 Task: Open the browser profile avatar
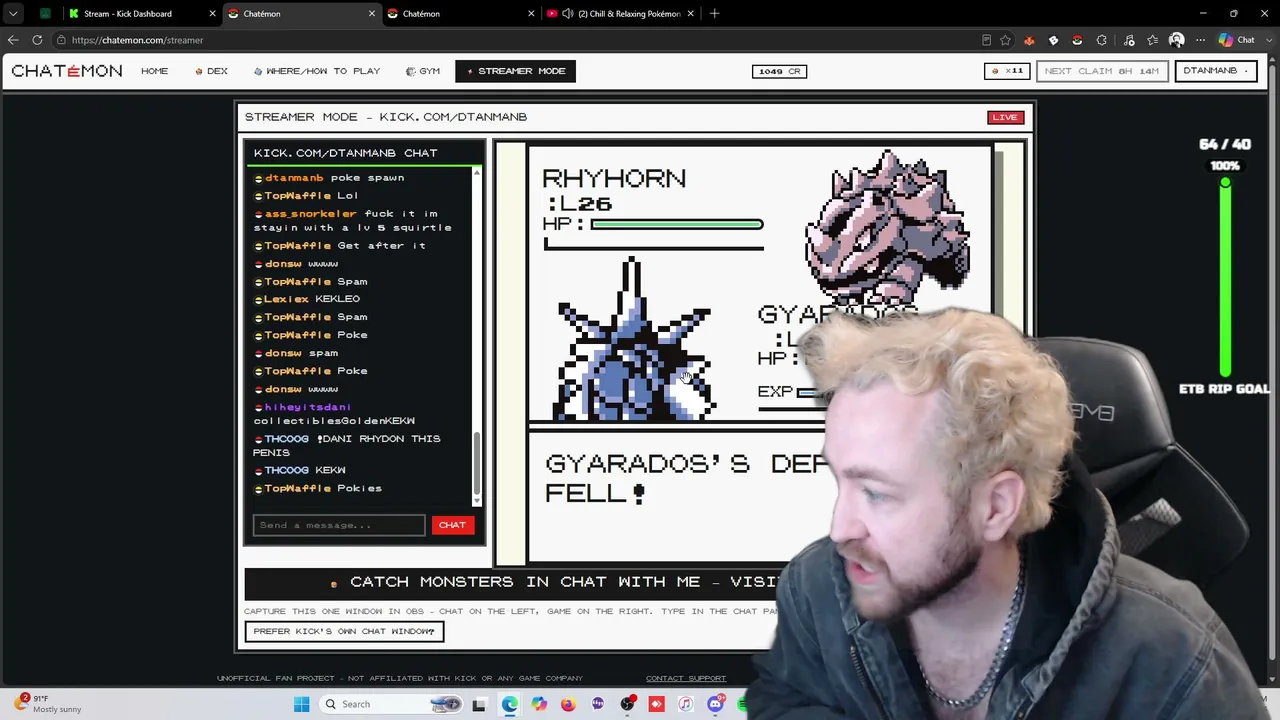[1177, 40]
